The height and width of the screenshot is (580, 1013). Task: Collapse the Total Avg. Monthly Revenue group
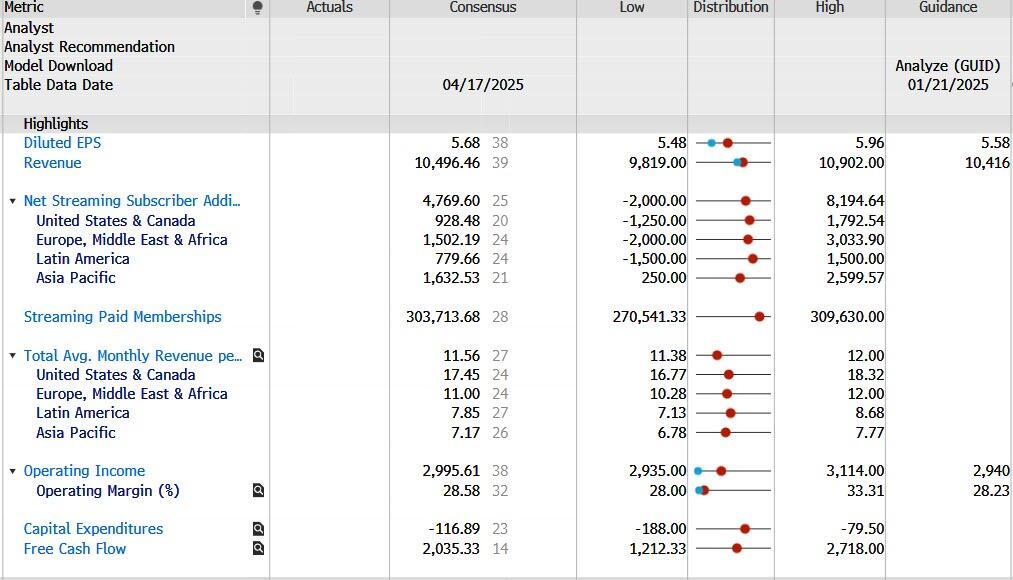13,356
